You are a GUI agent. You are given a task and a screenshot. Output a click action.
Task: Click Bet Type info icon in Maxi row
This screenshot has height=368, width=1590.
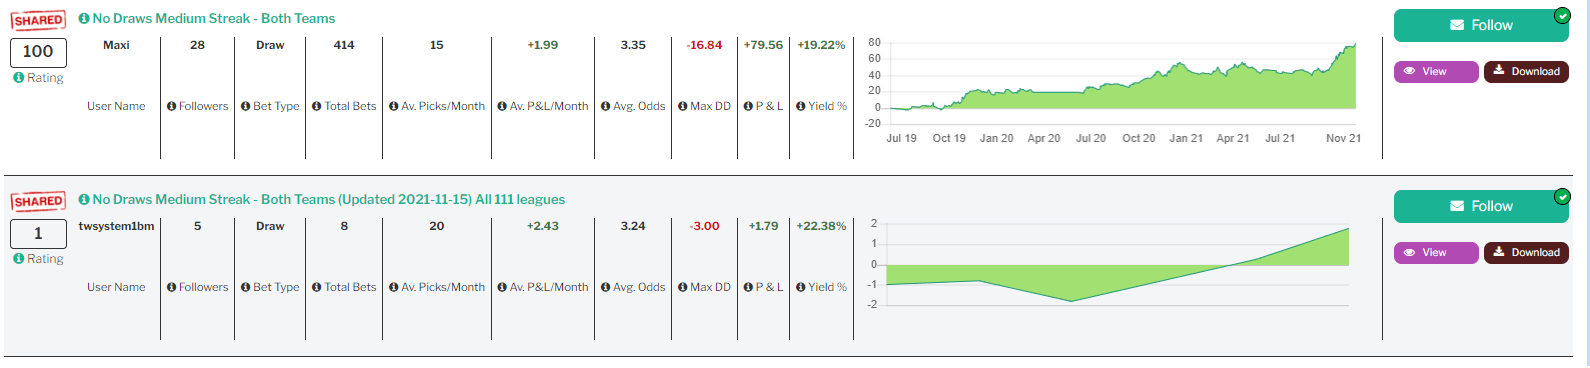[x=246, y=106]
